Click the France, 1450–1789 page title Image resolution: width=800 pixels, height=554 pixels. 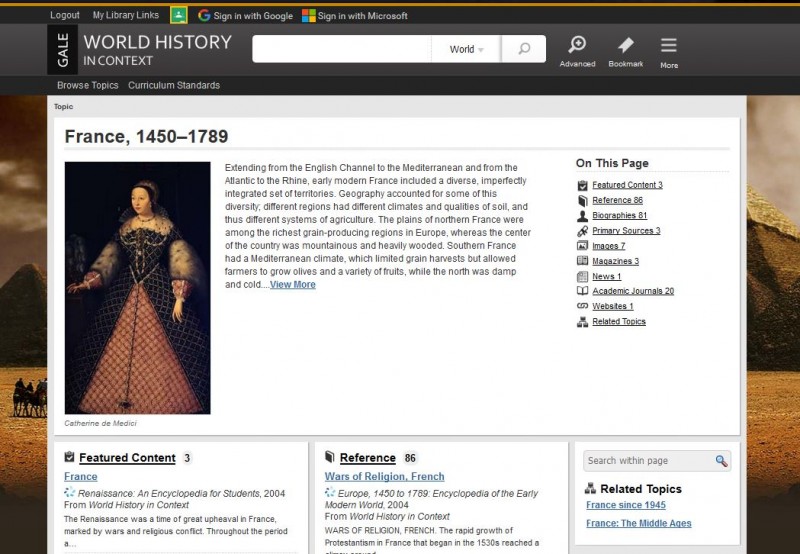pyautogui.click(x=146, y=136)
